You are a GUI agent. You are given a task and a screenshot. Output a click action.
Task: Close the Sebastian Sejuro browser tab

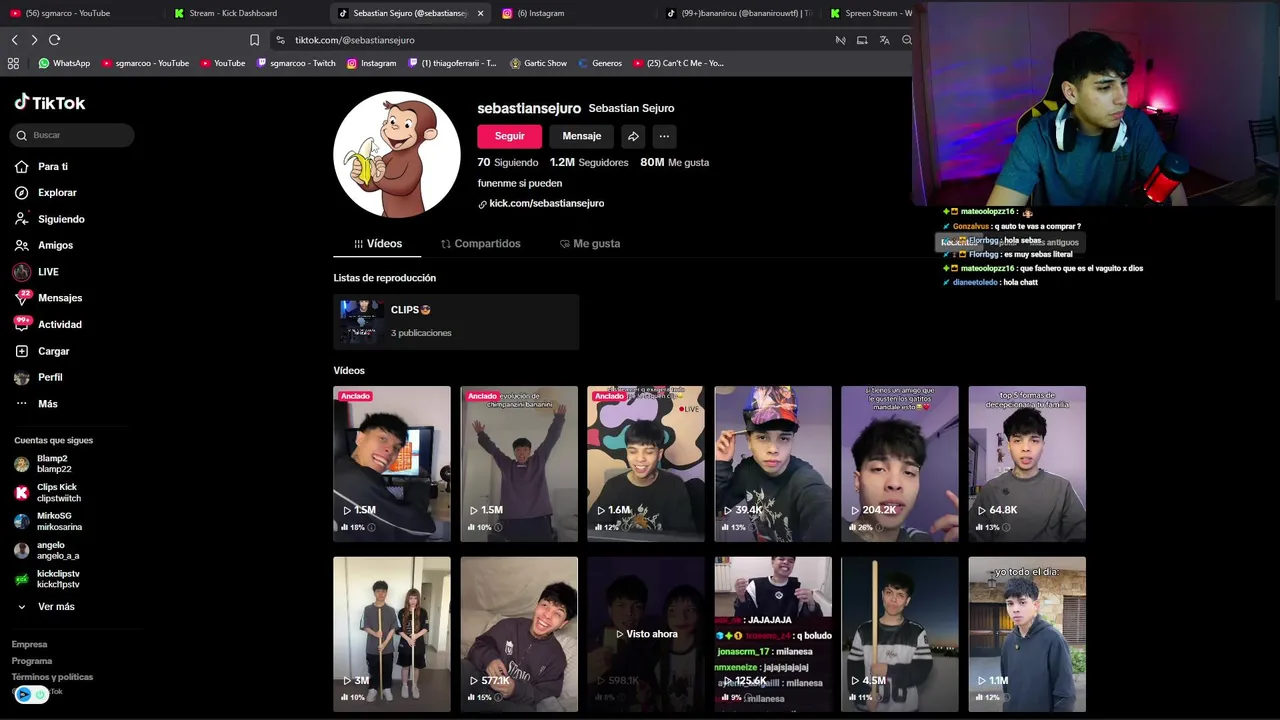click(x=480, y=13)
